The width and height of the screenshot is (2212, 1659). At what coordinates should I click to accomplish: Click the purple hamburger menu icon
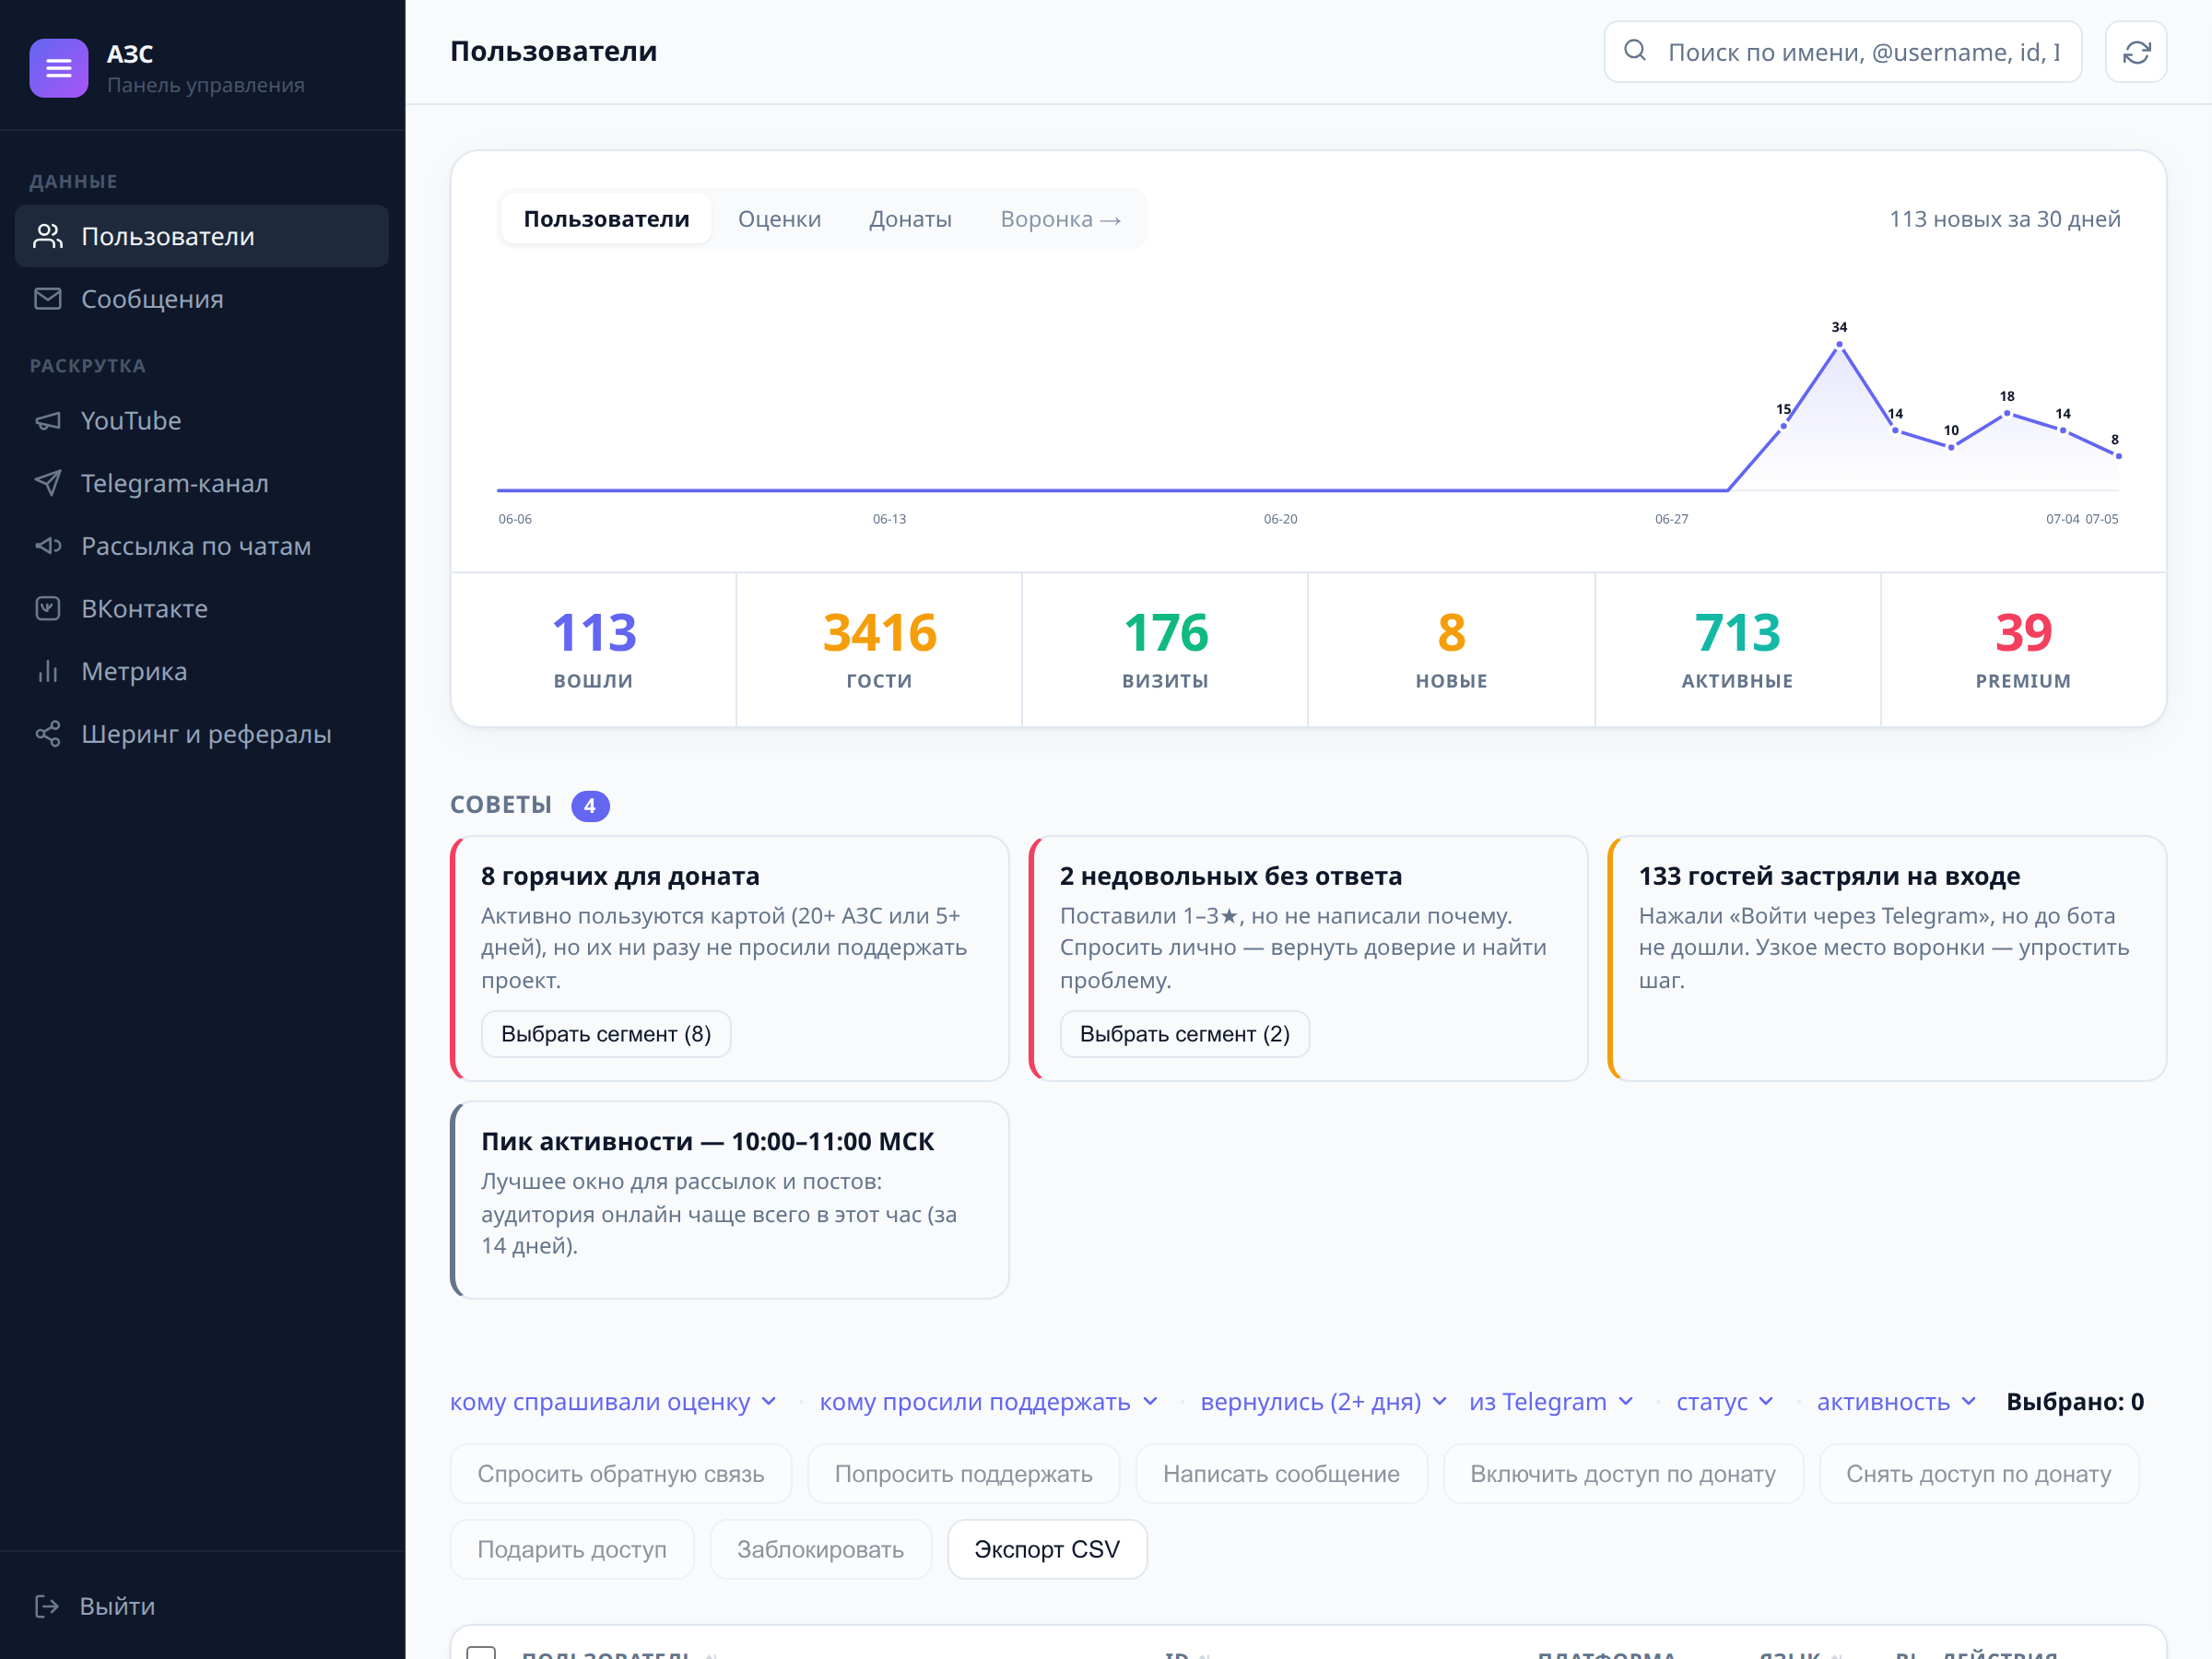pos(59,68)
